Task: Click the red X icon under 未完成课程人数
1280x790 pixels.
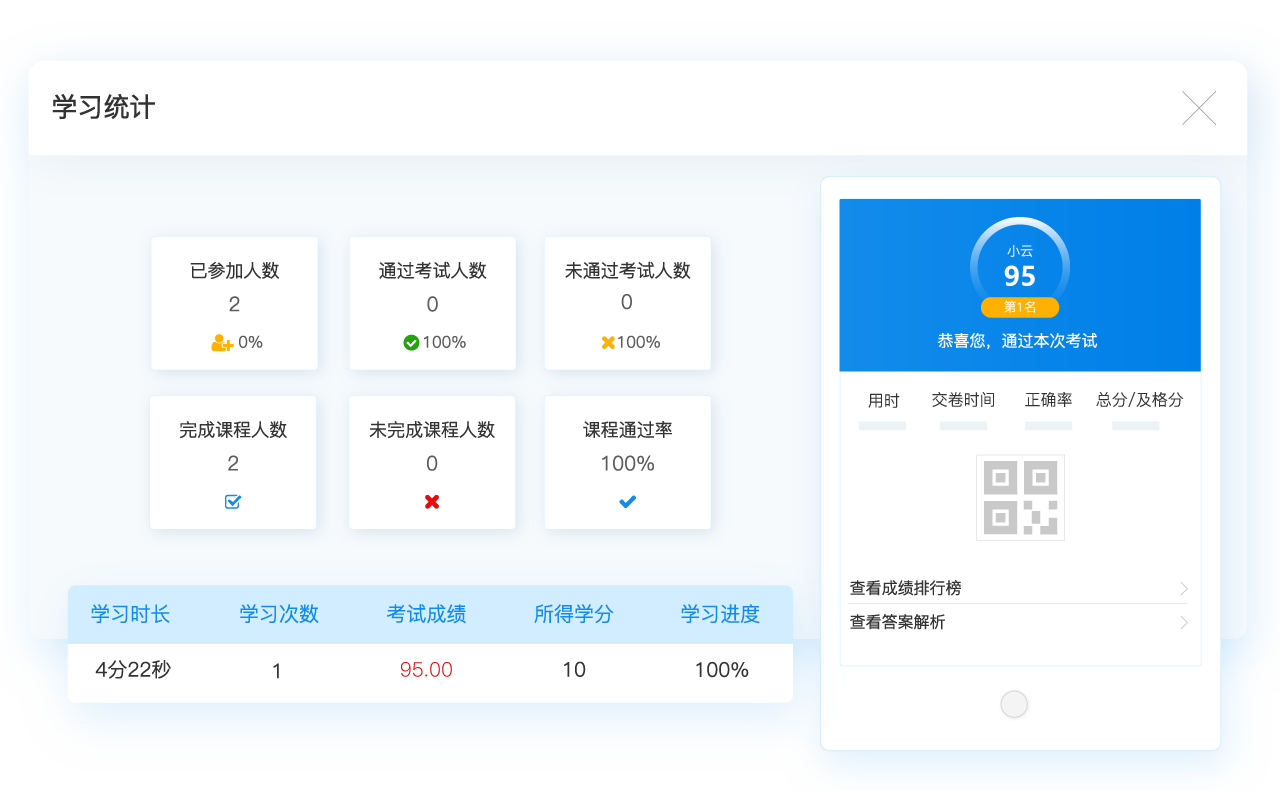Action: click(432, 502)
